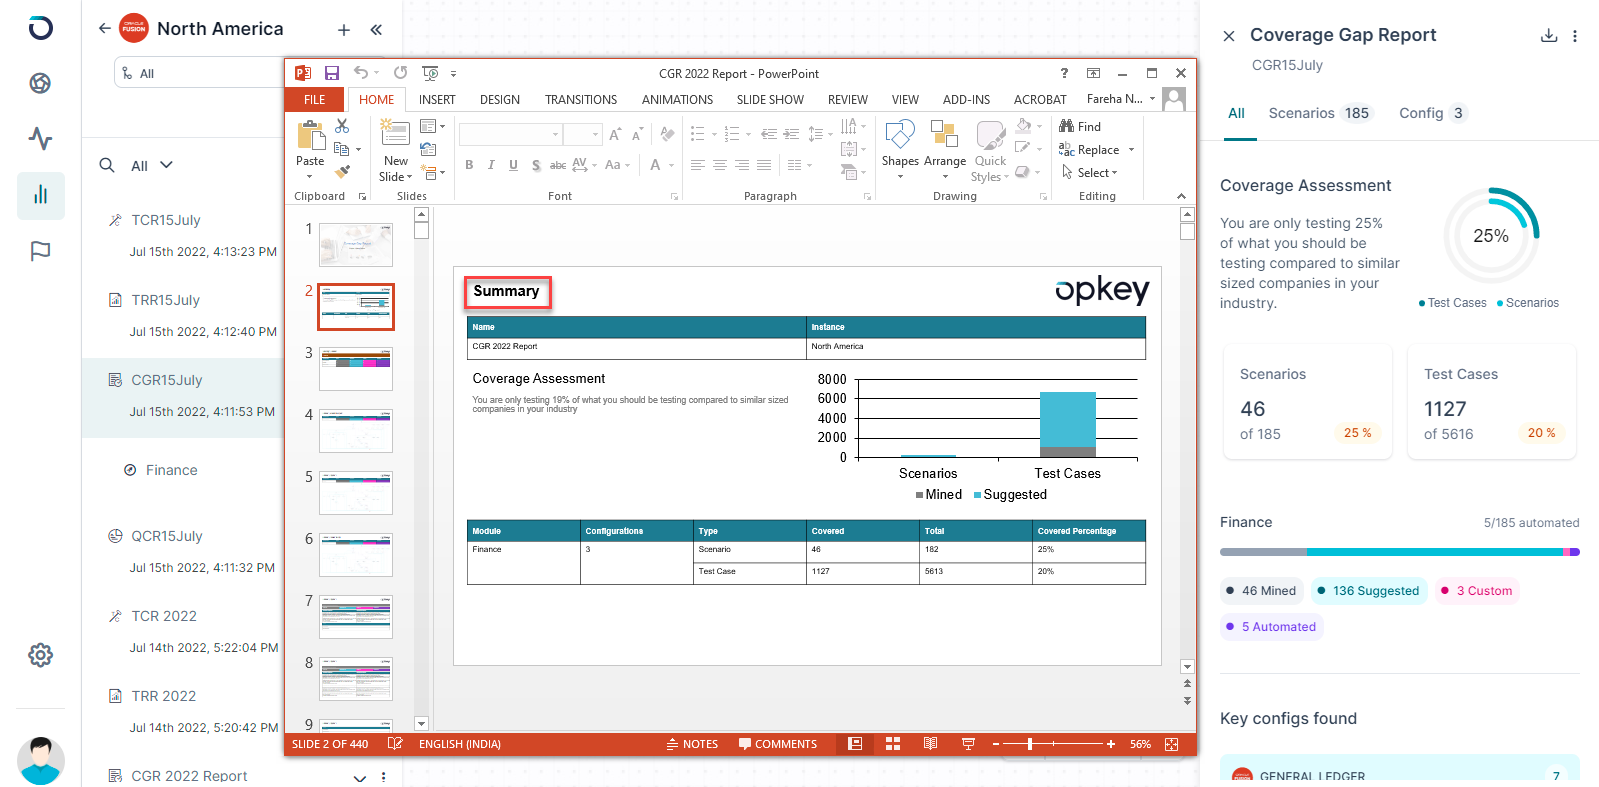This screenshot has height=787, width=1599.
Task: Toggle Underline formatting
Action: [x=513, y=165]
